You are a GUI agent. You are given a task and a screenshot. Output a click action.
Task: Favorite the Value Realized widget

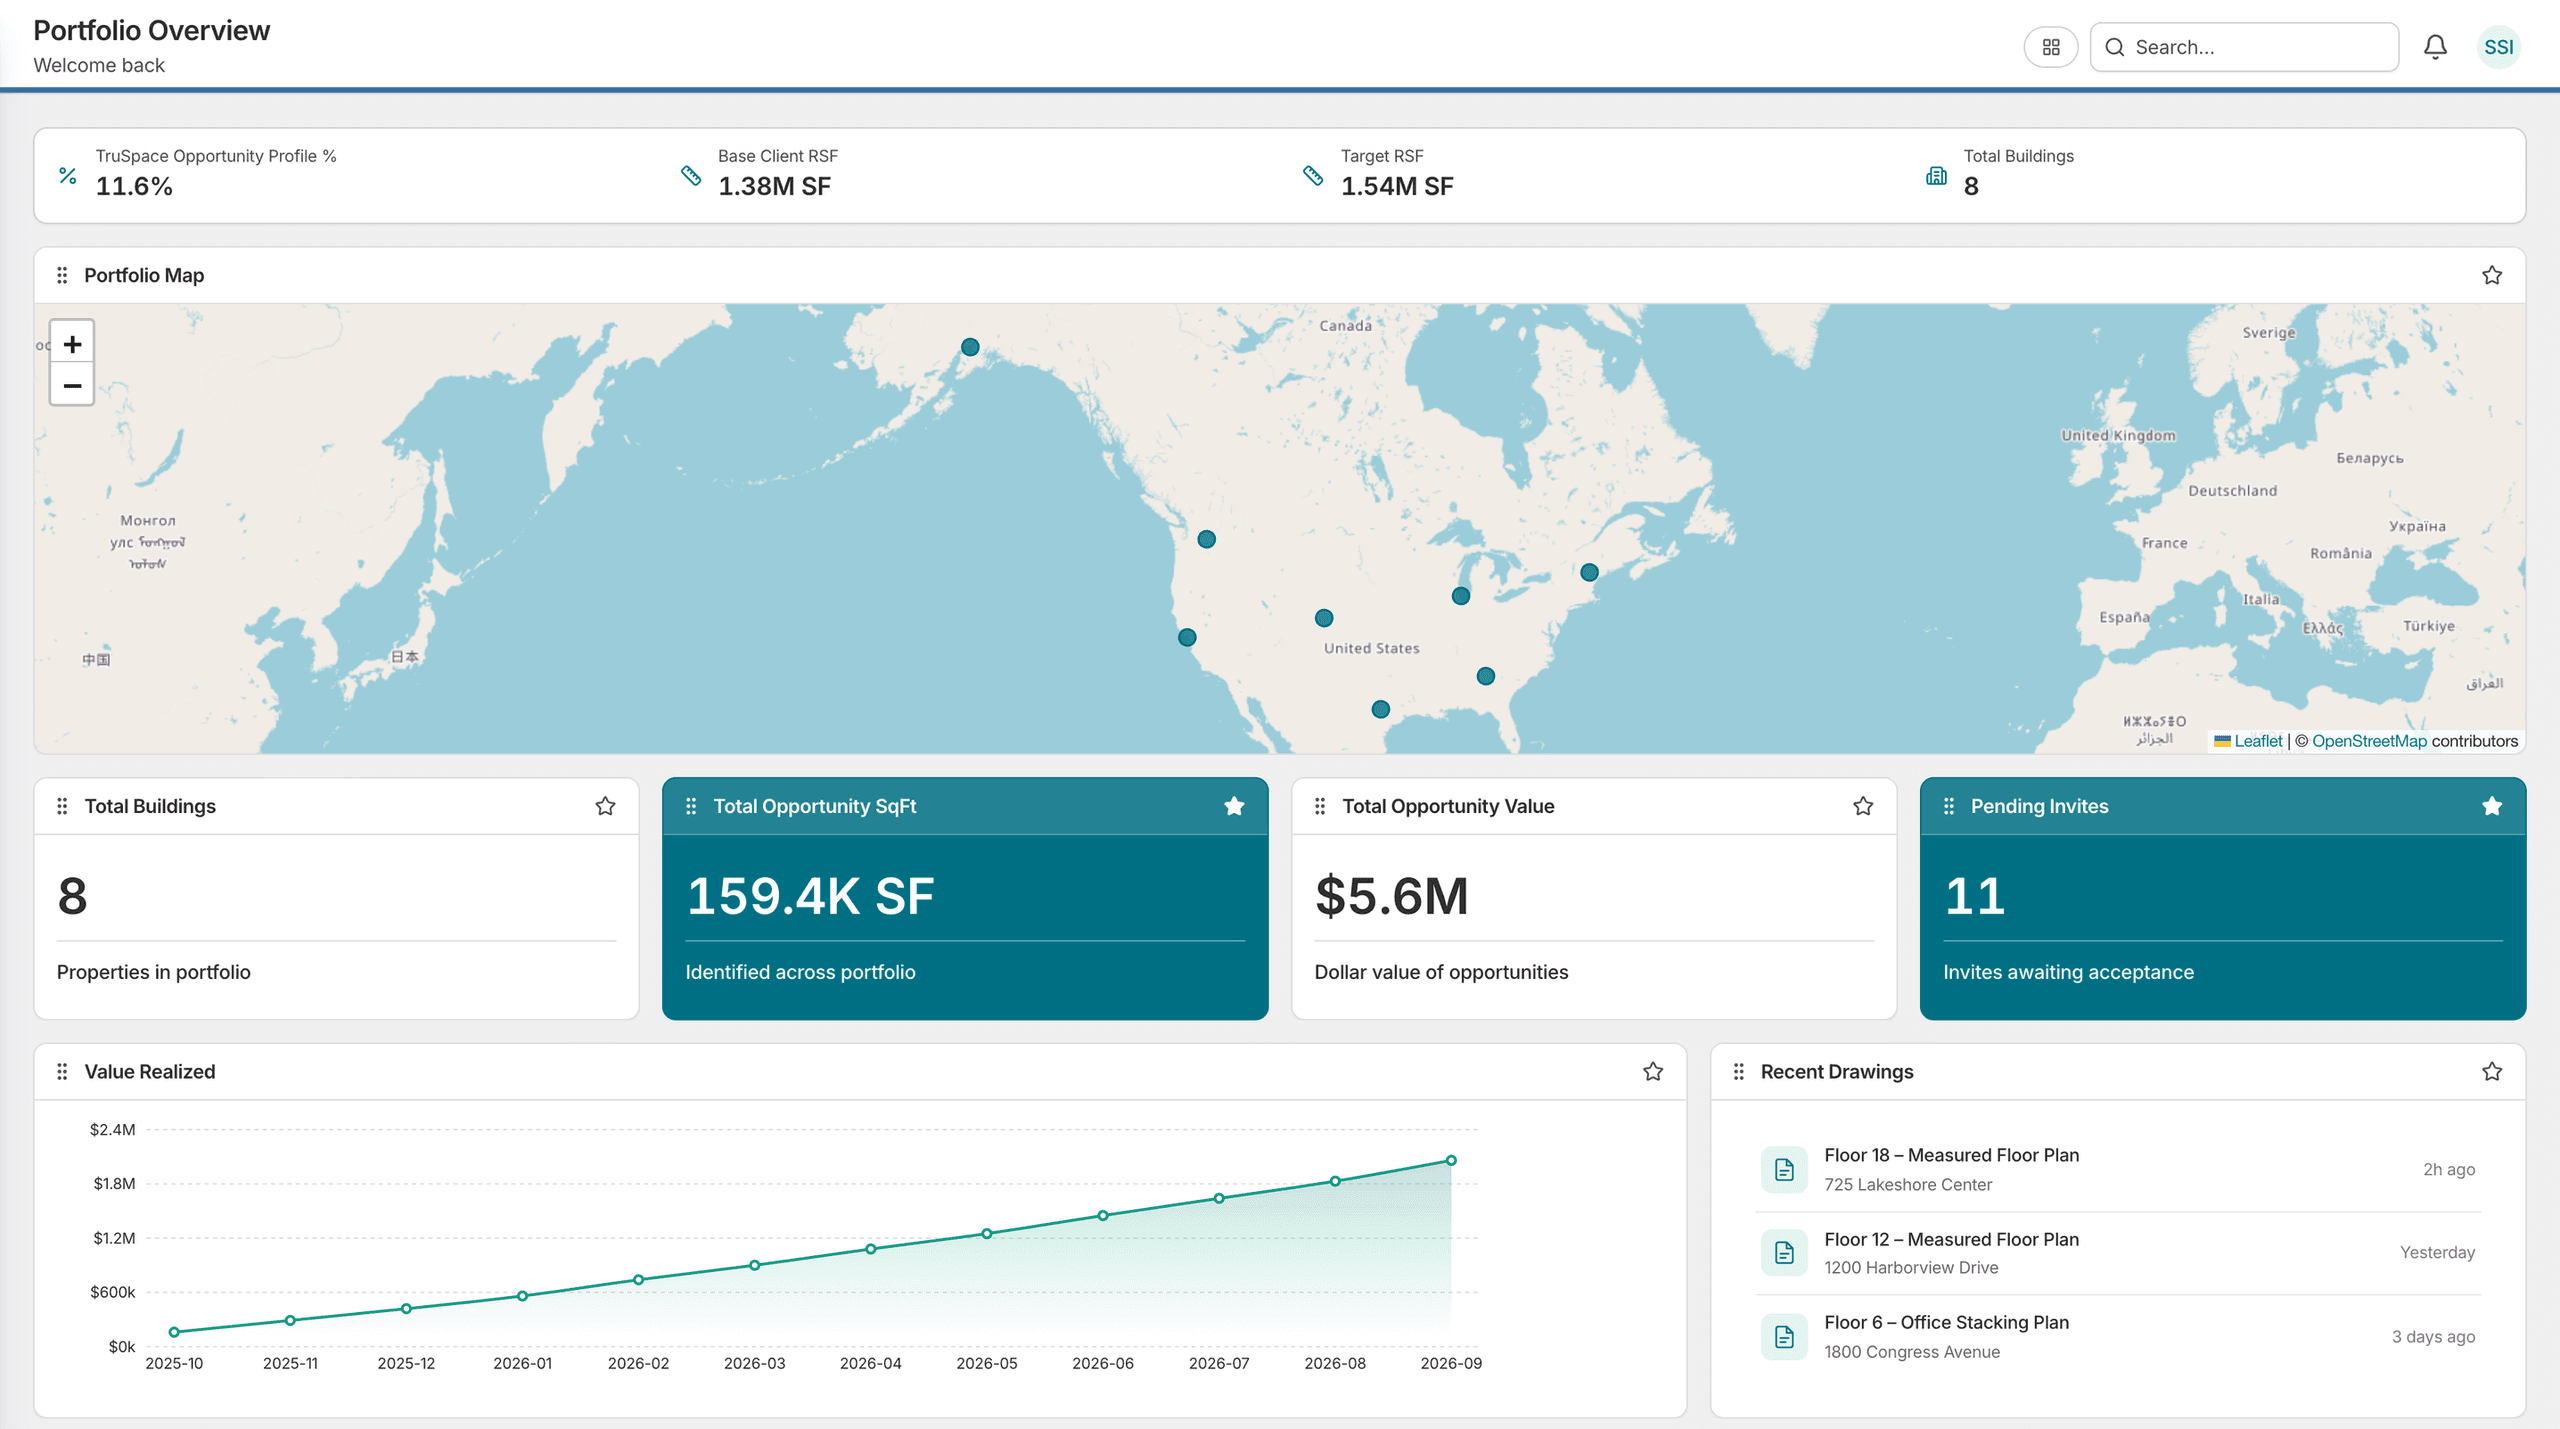point(1652,1072)
